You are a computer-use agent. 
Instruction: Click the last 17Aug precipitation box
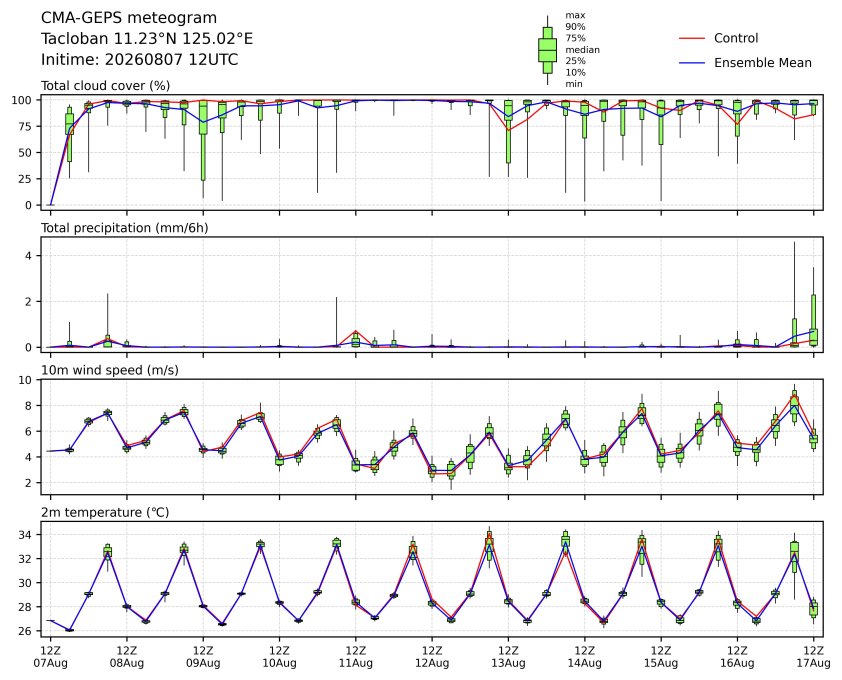(x=814, y=320)
